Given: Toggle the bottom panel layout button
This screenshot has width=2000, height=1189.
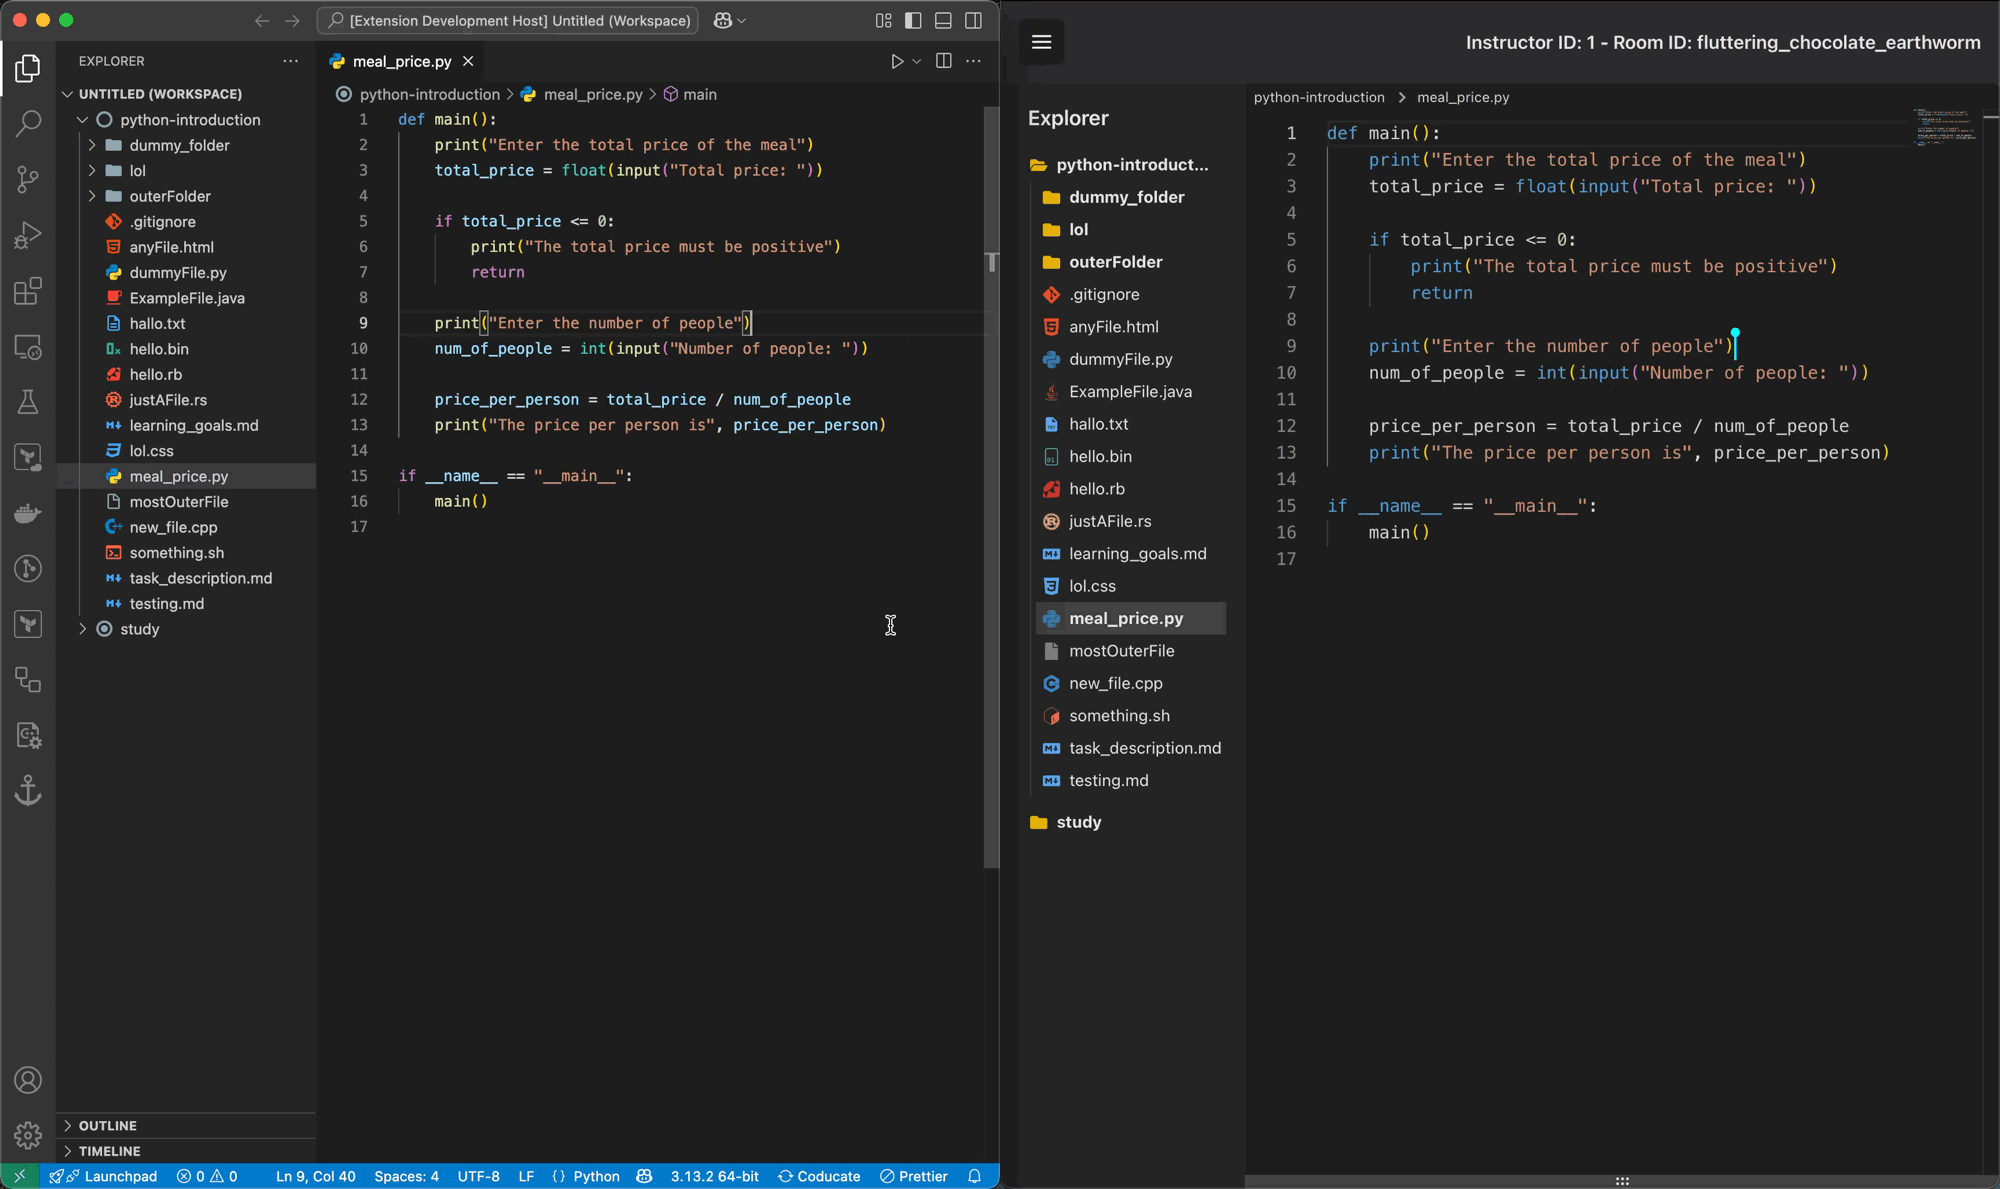Looking at the screenshot, I should [x=943, y=20].
